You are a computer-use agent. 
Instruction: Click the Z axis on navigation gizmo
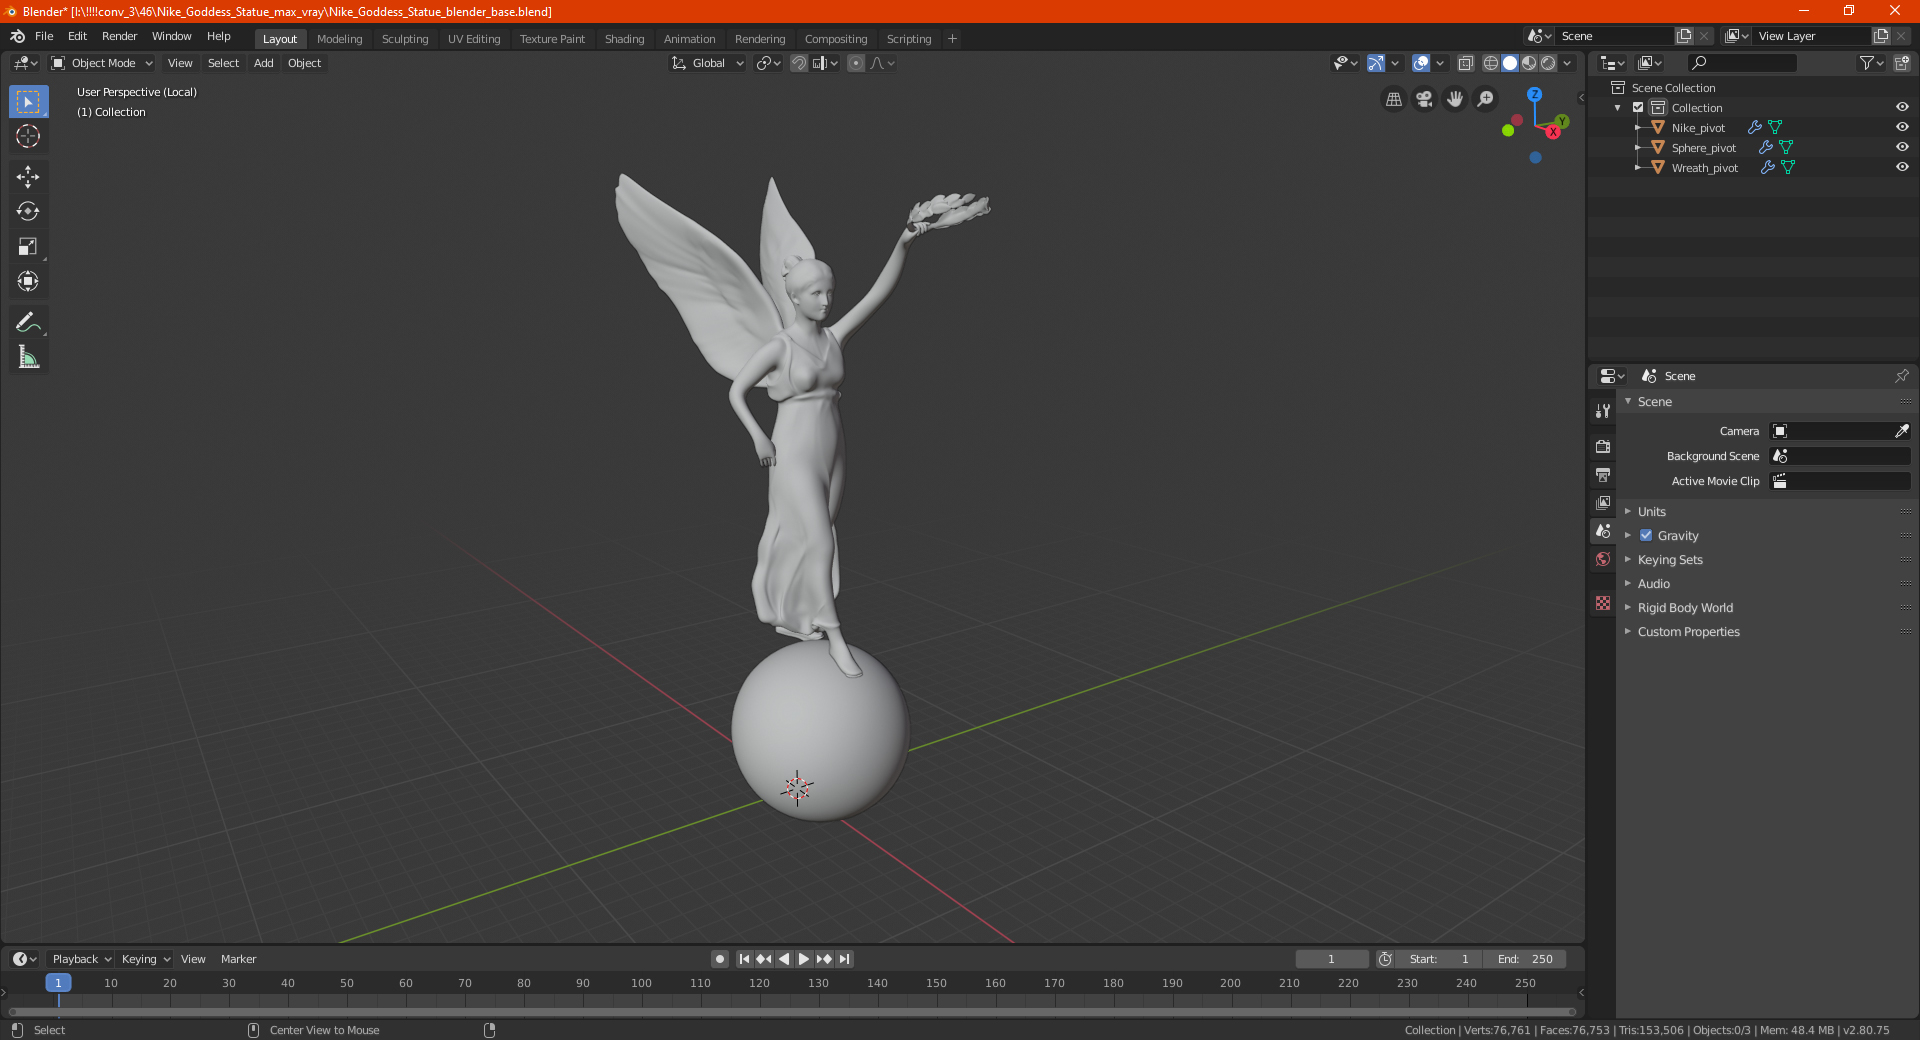[1534, 94]
